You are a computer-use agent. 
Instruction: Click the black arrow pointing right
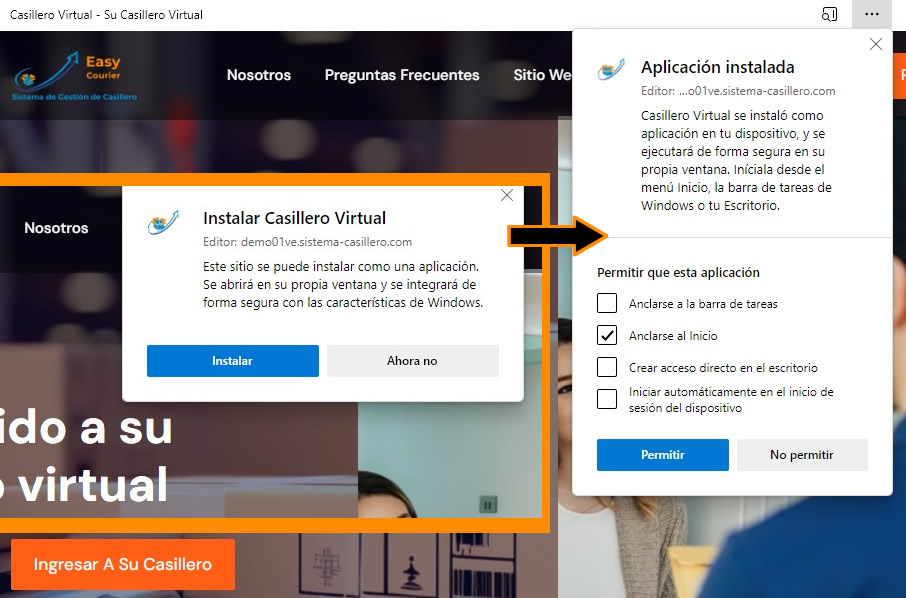coord(558,236)
